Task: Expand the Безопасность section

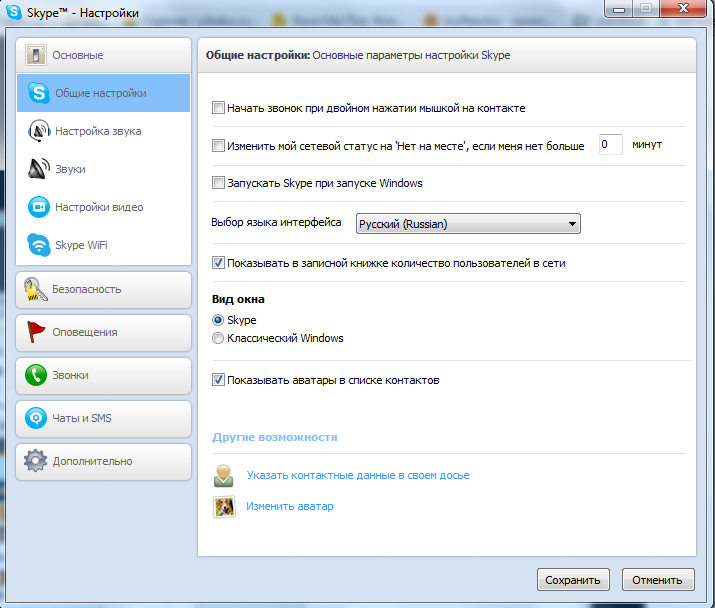Action: click(x=104, y=290)
